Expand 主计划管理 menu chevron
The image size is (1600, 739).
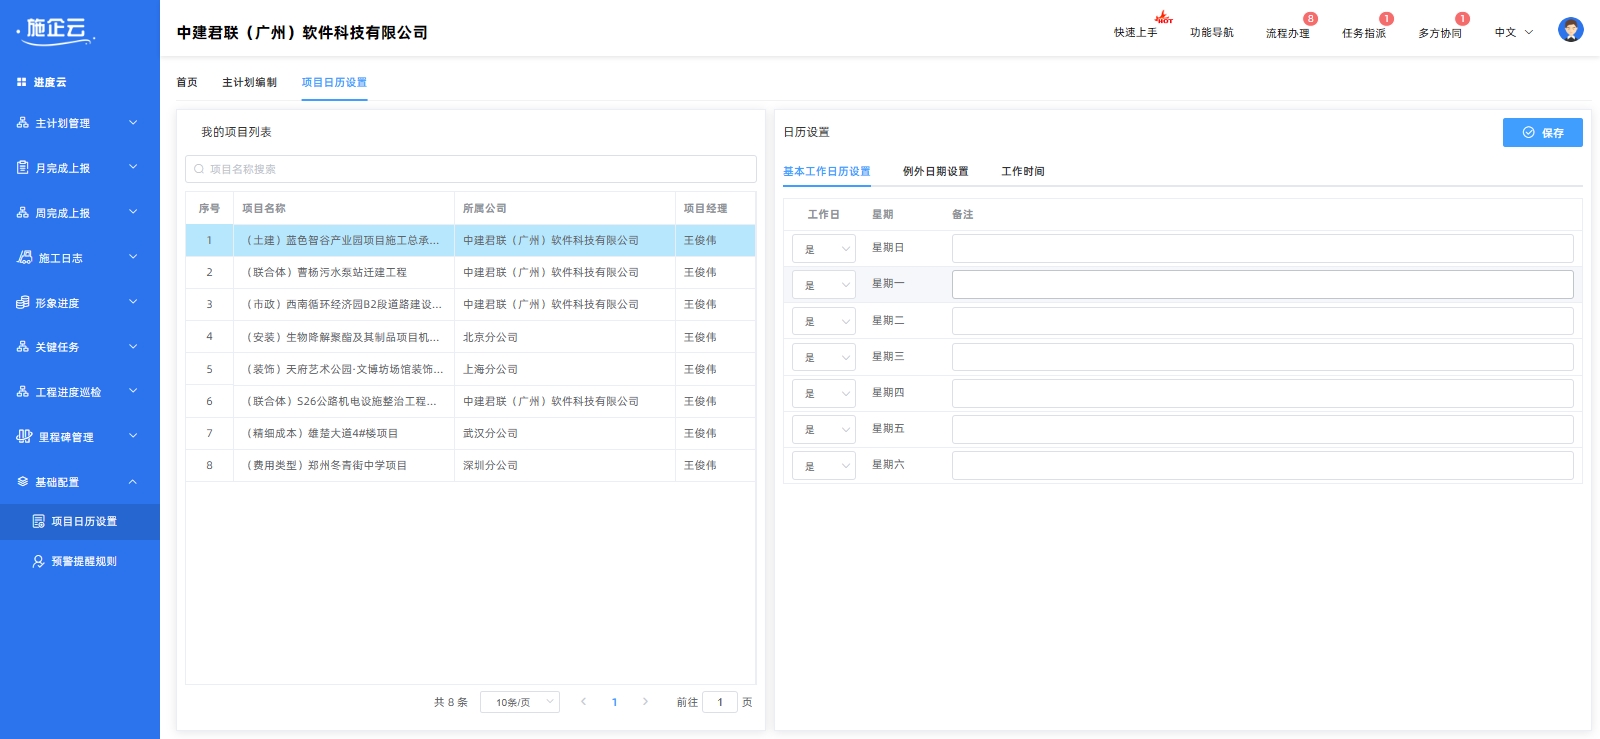click(133, 123)
